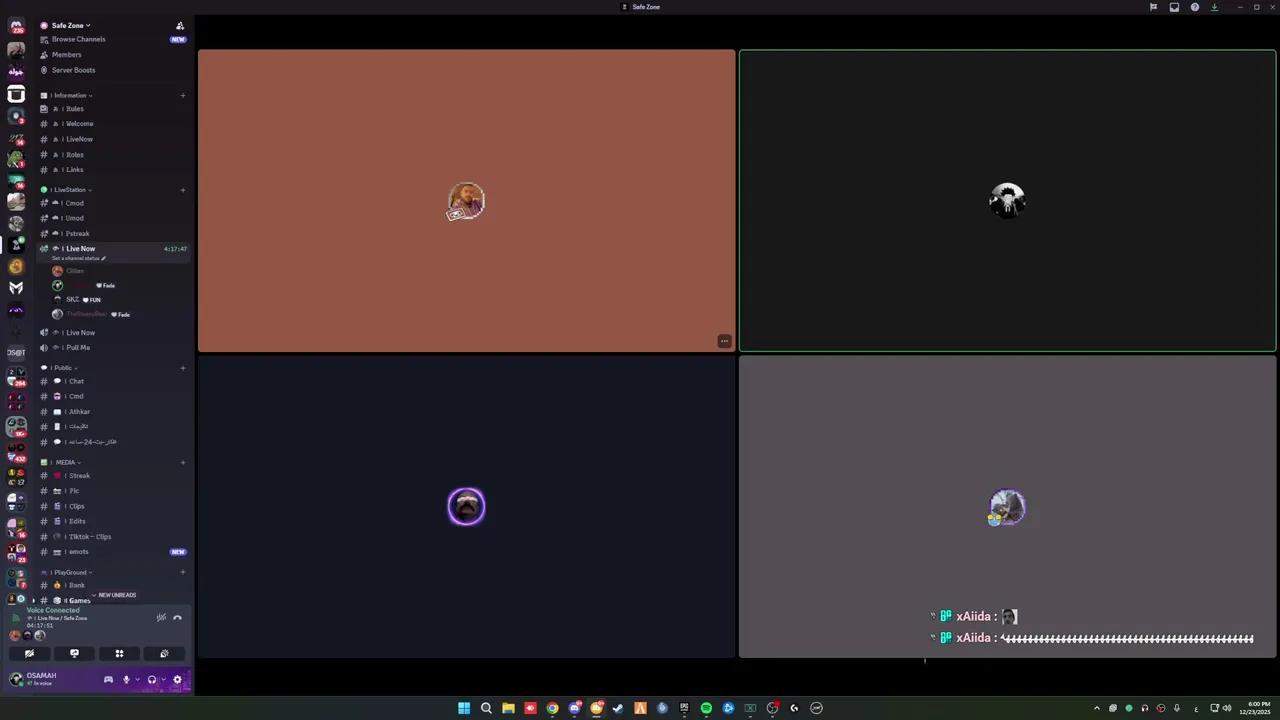1280x720 pixels.
Task: Disconnect from voice with hang-up icon
Action: [178, 617]
